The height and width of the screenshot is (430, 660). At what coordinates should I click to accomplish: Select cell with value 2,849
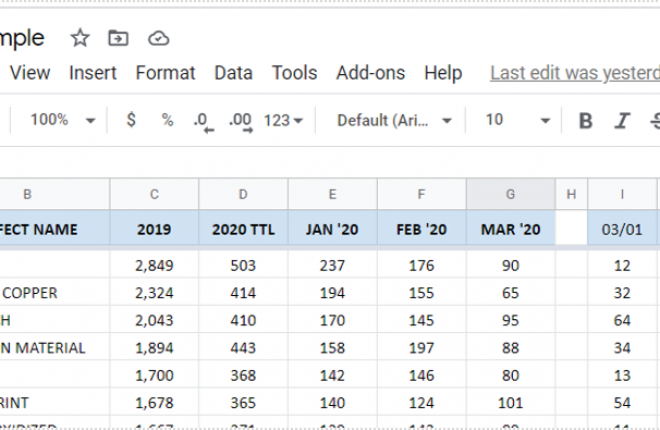tap(154, 265)
